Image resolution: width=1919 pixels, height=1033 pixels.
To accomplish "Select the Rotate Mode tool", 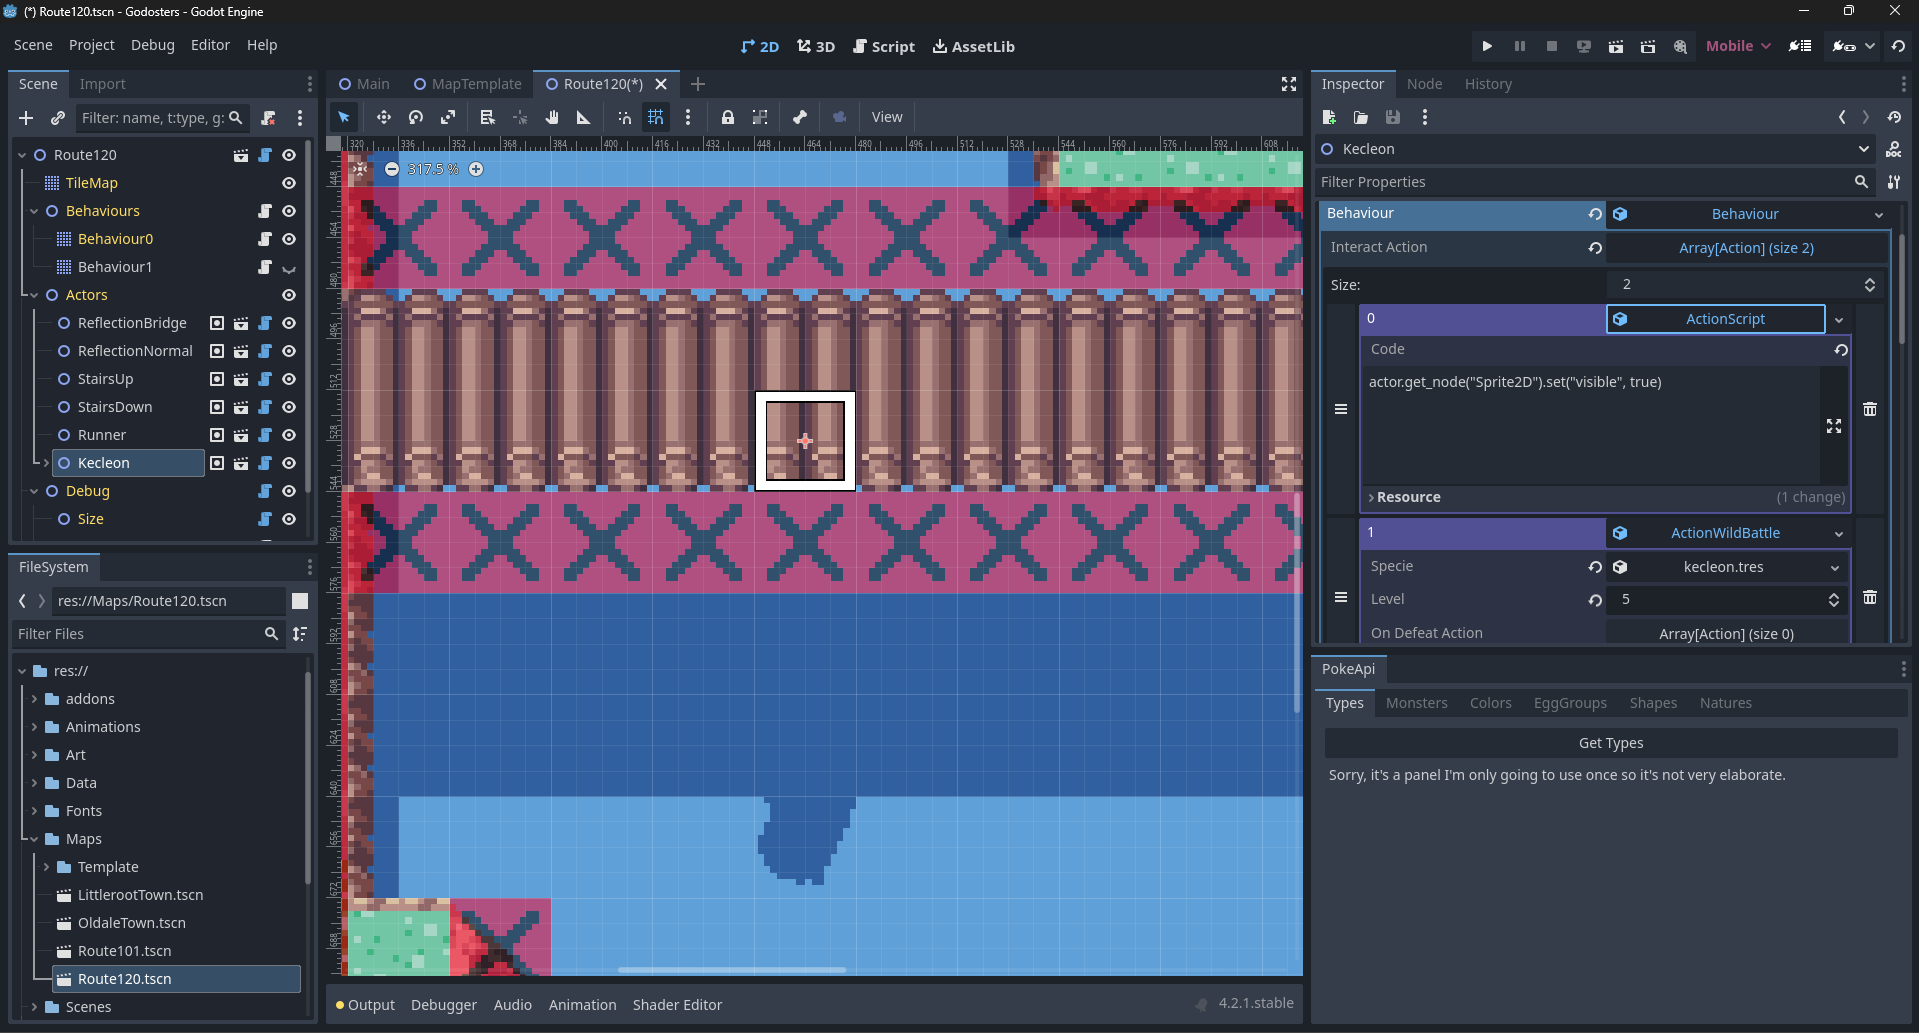I will (x=416, y=117).
